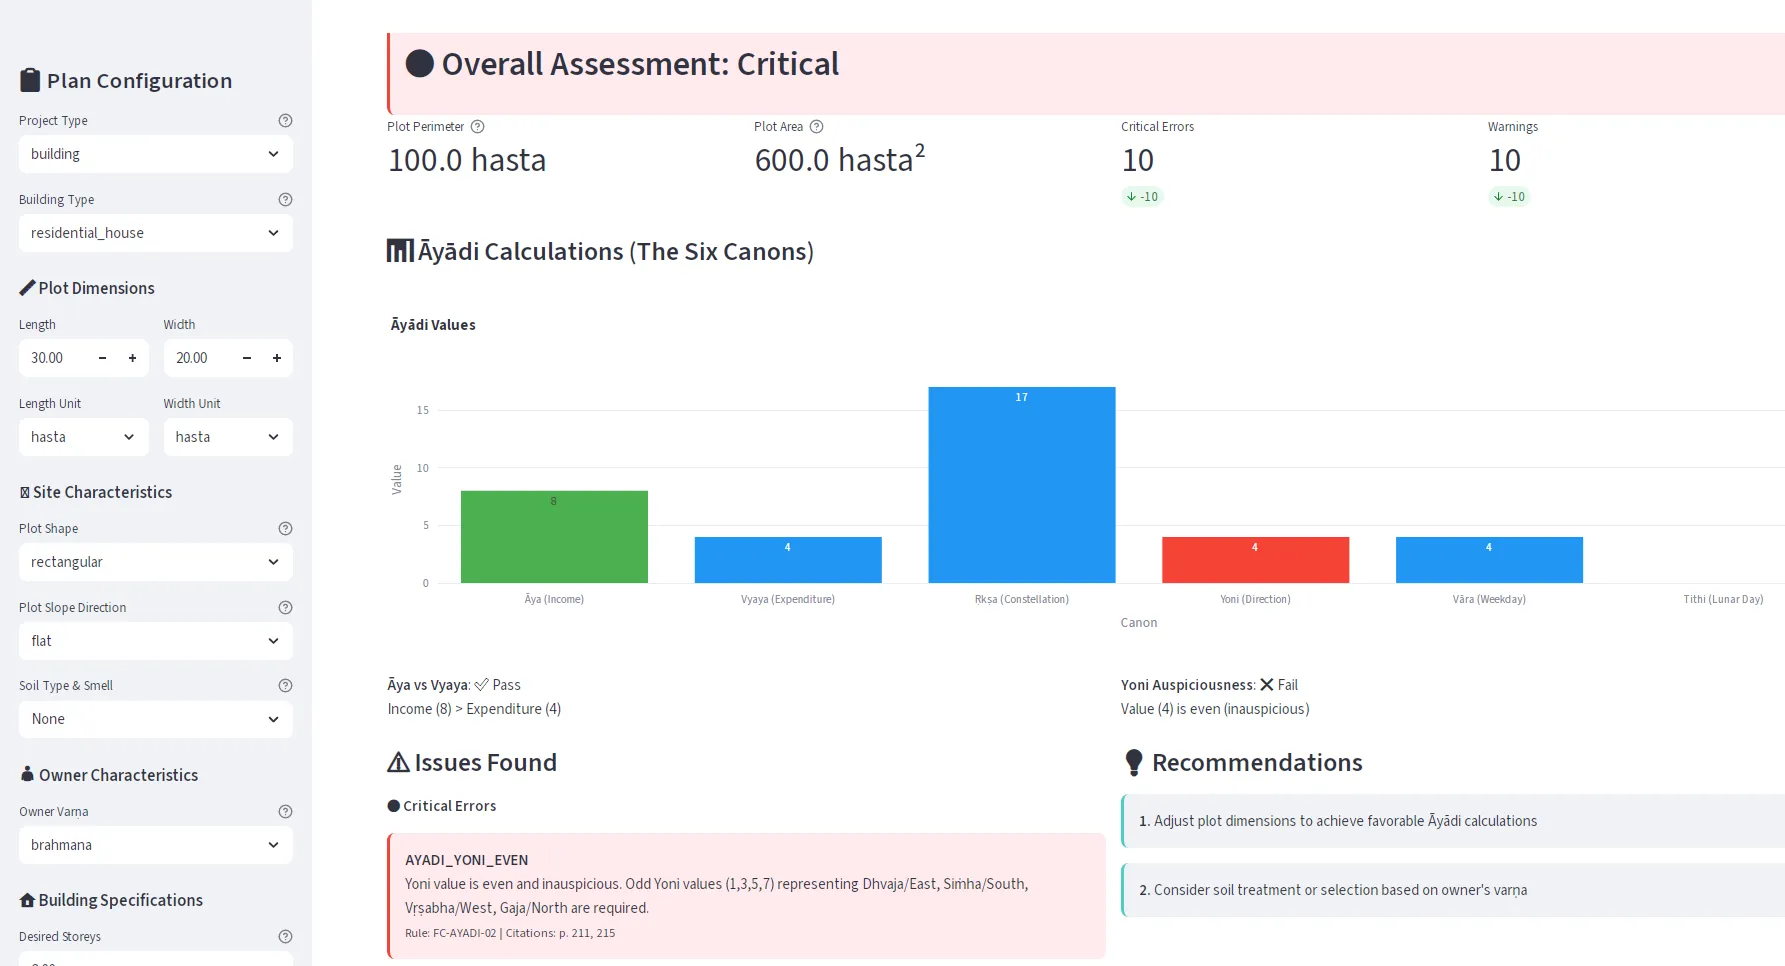Edit the Width input field value 20.00

point(199,358)
